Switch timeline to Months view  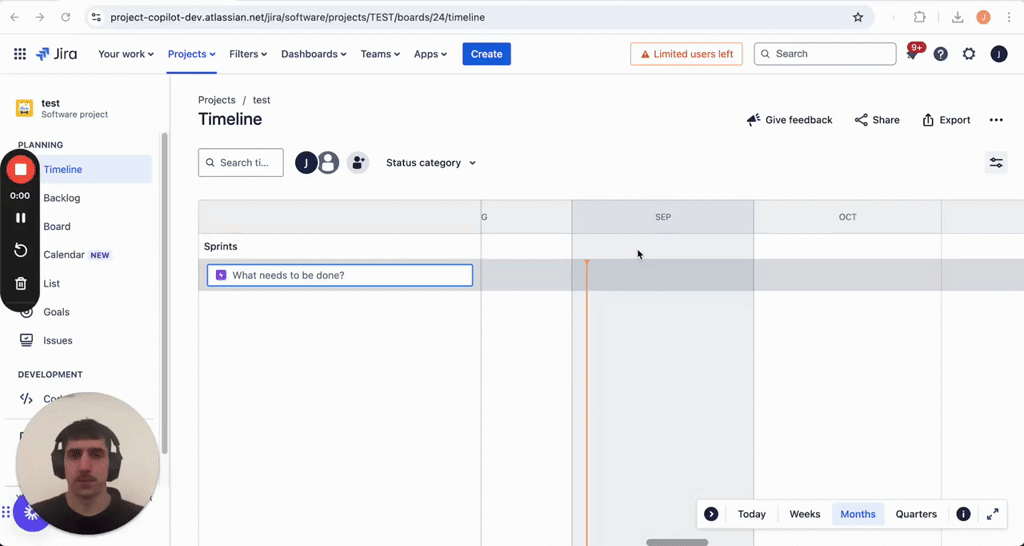click(x=857, y=514)
